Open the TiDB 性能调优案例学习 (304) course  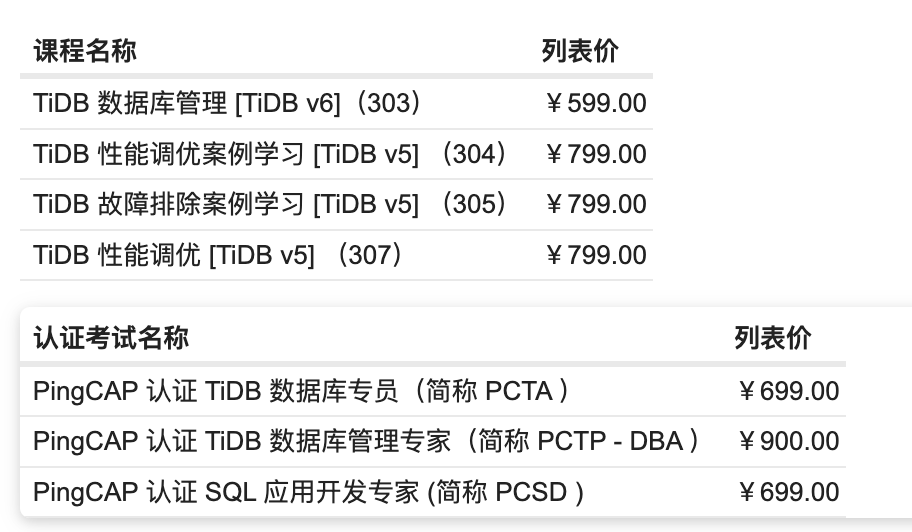270,154
